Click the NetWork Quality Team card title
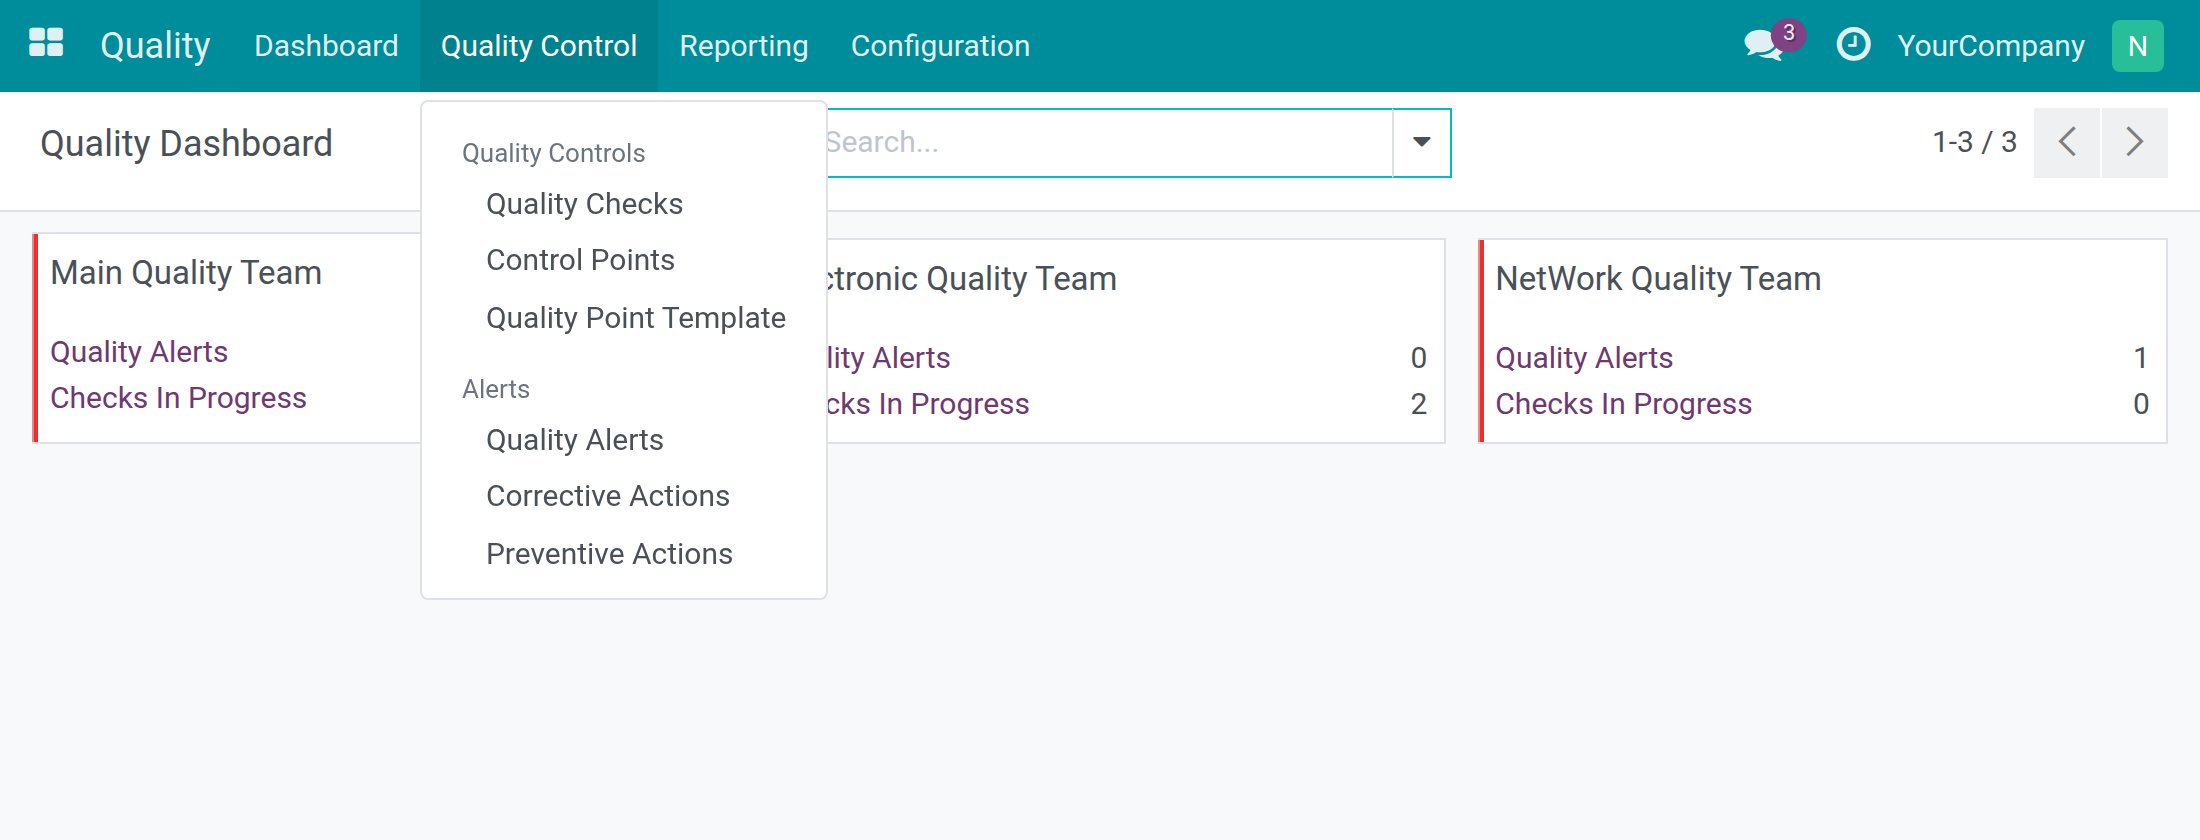Viewport: 2200px width, 840px height. 1658,279
